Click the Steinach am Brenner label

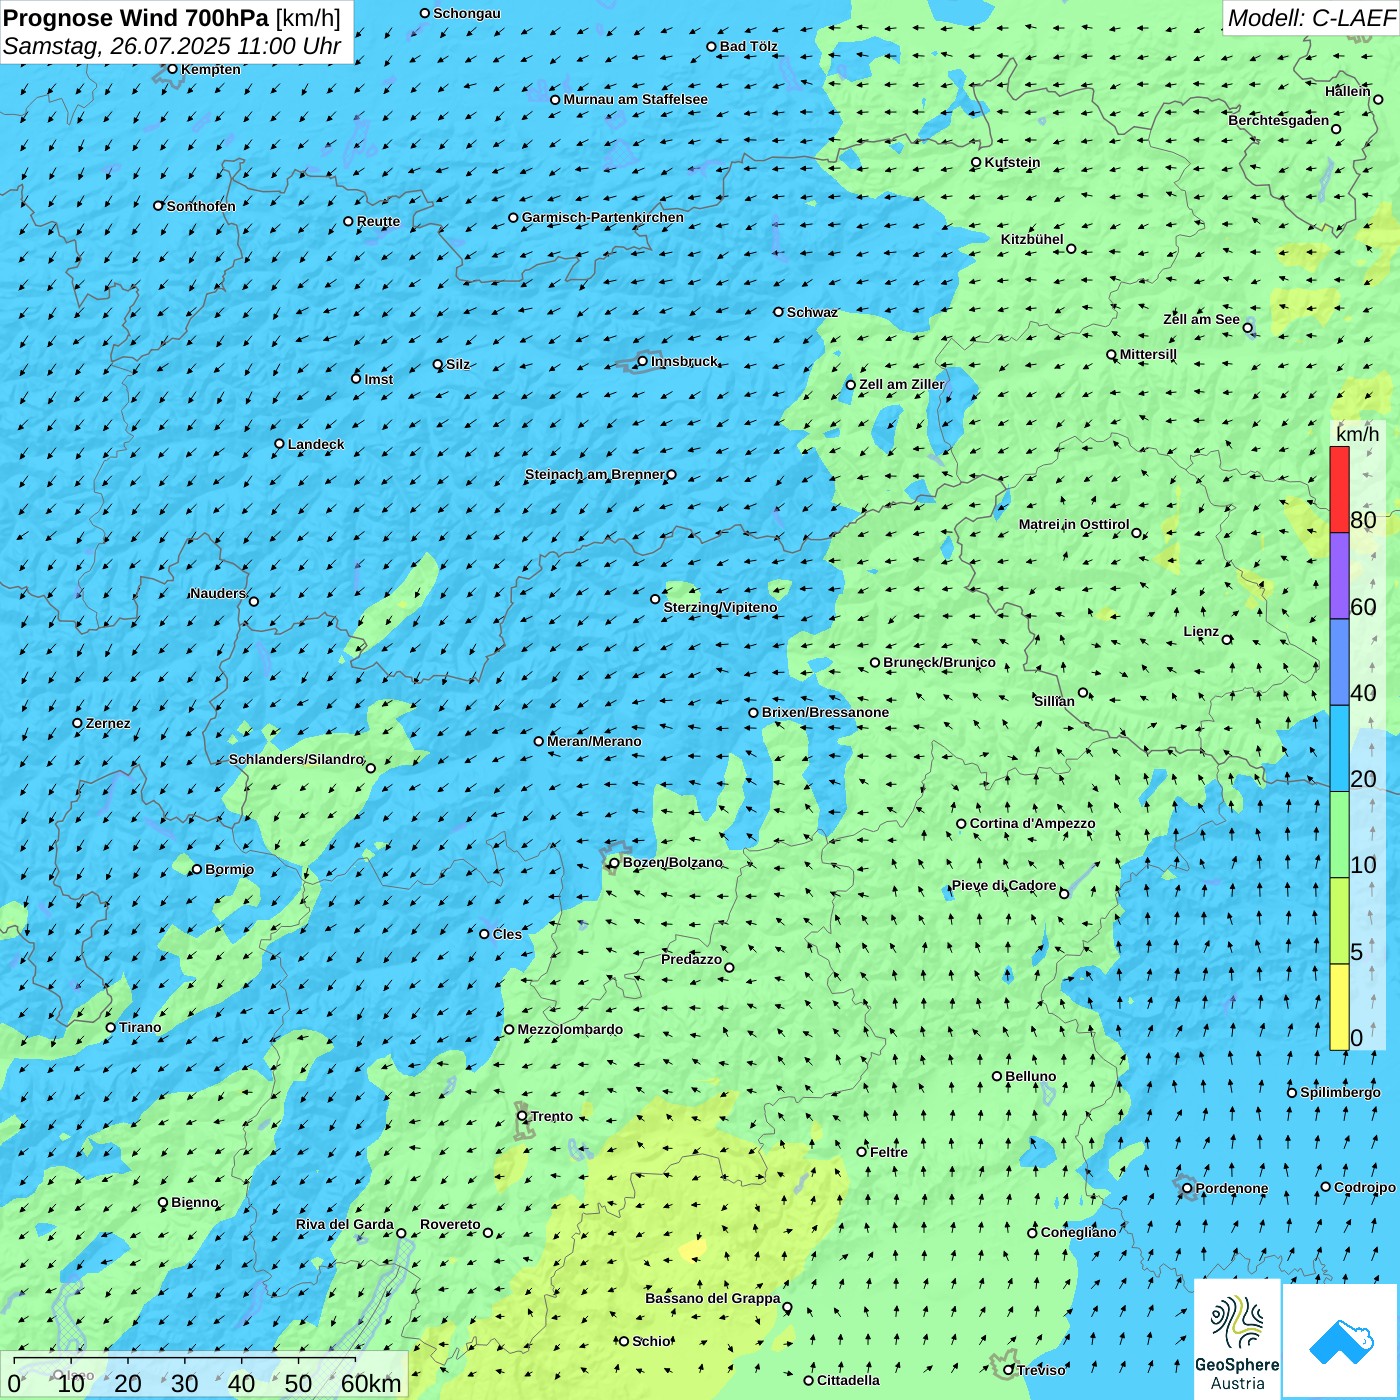(x=594, y=474)
